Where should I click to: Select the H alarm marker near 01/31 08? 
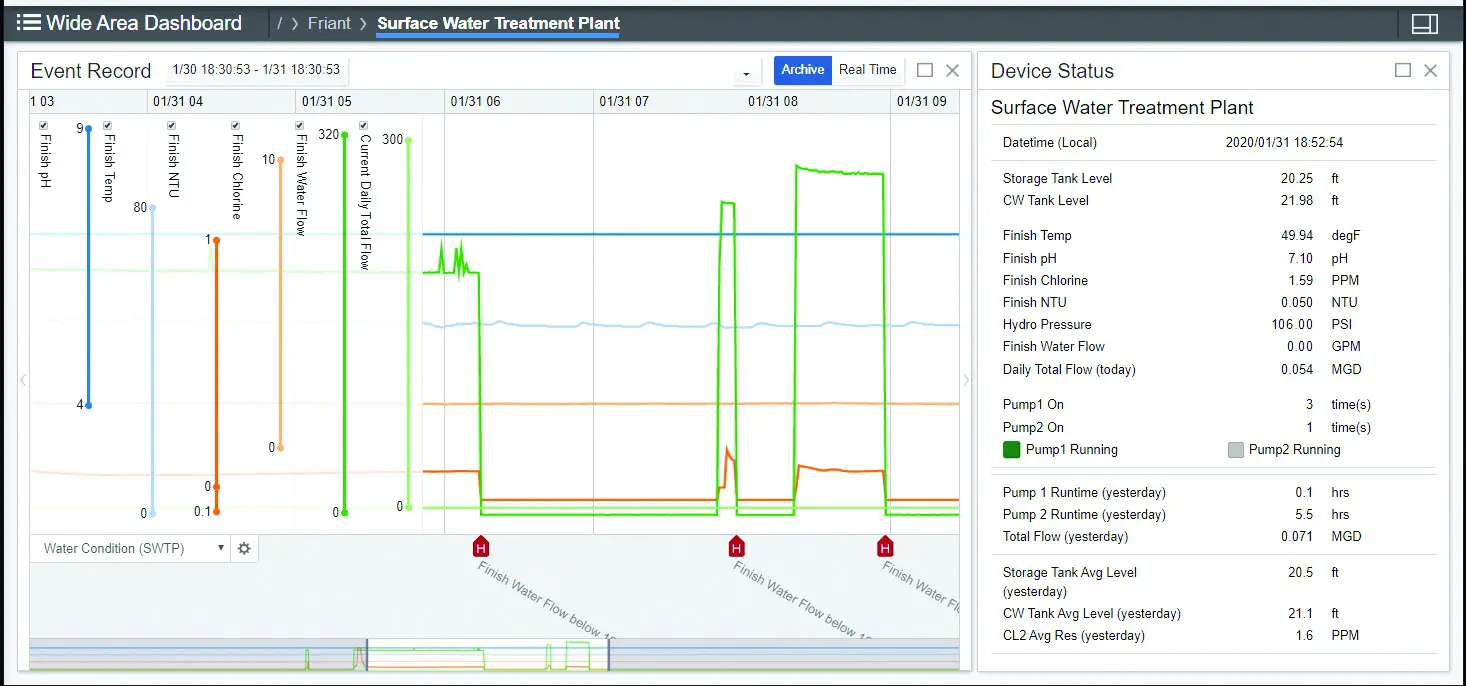[736, 546]
